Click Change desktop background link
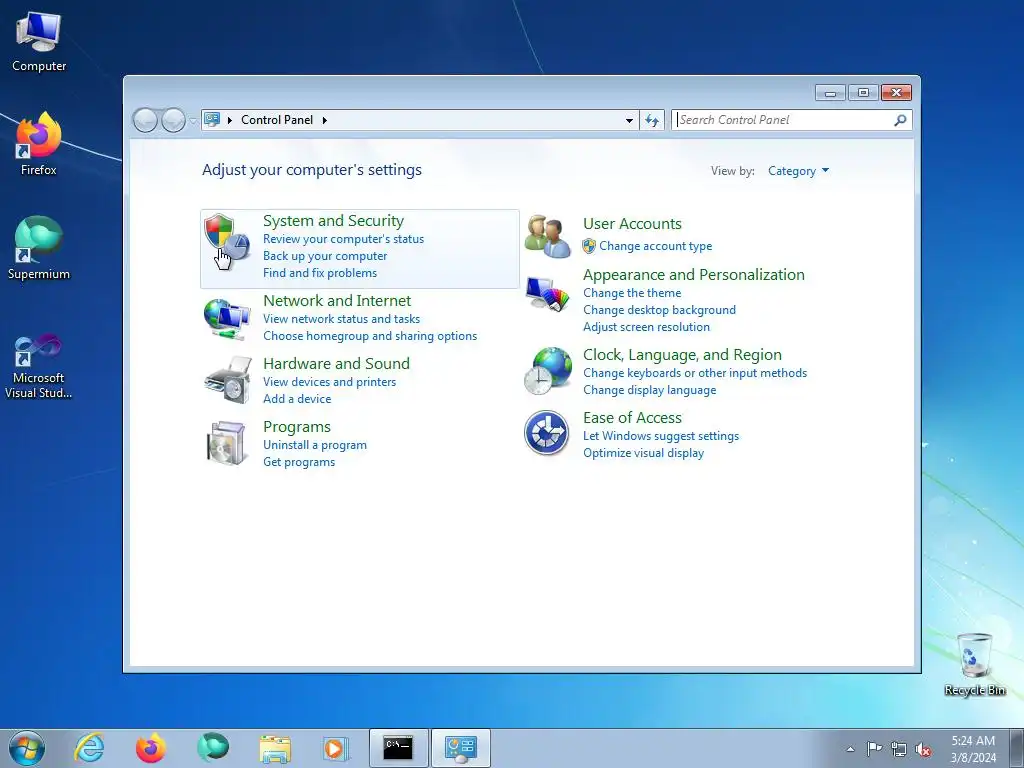The image size is (1024, 768). pyautogui.click(x=659, y=310)
